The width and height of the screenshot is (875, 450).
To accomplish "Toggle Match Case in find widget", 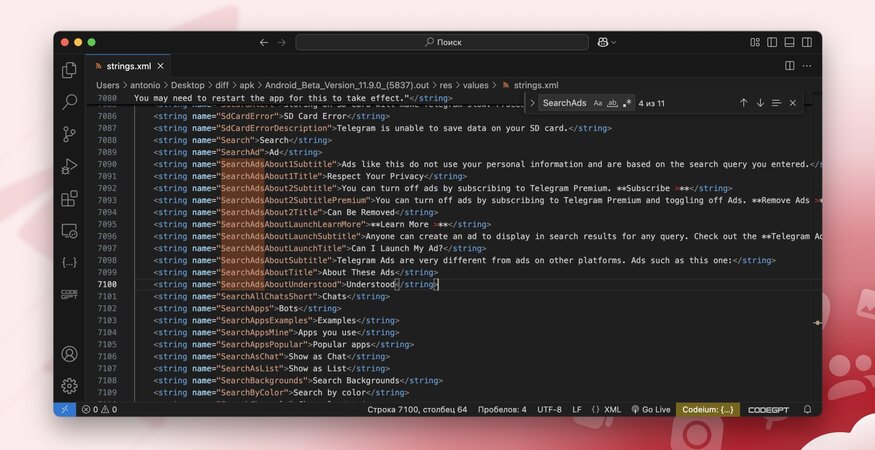I will tap(598, 103).
